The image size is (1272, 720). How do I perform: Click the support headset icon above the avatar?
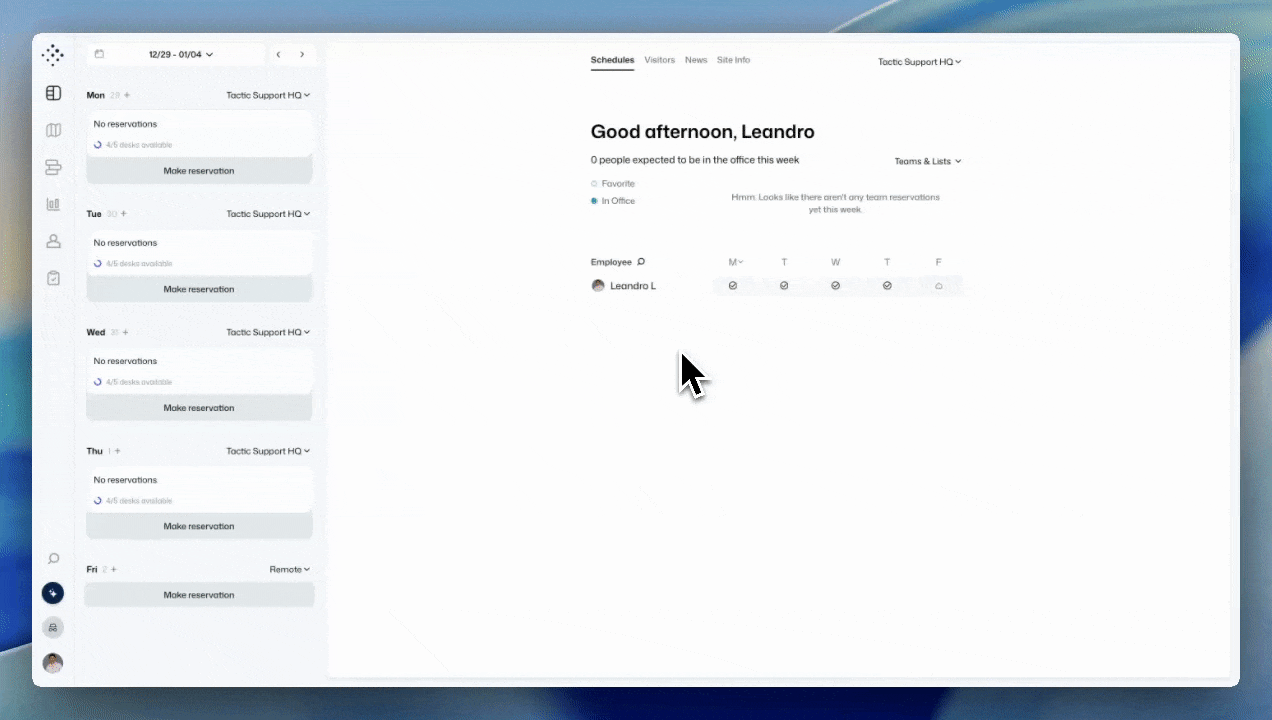(53, 627)
